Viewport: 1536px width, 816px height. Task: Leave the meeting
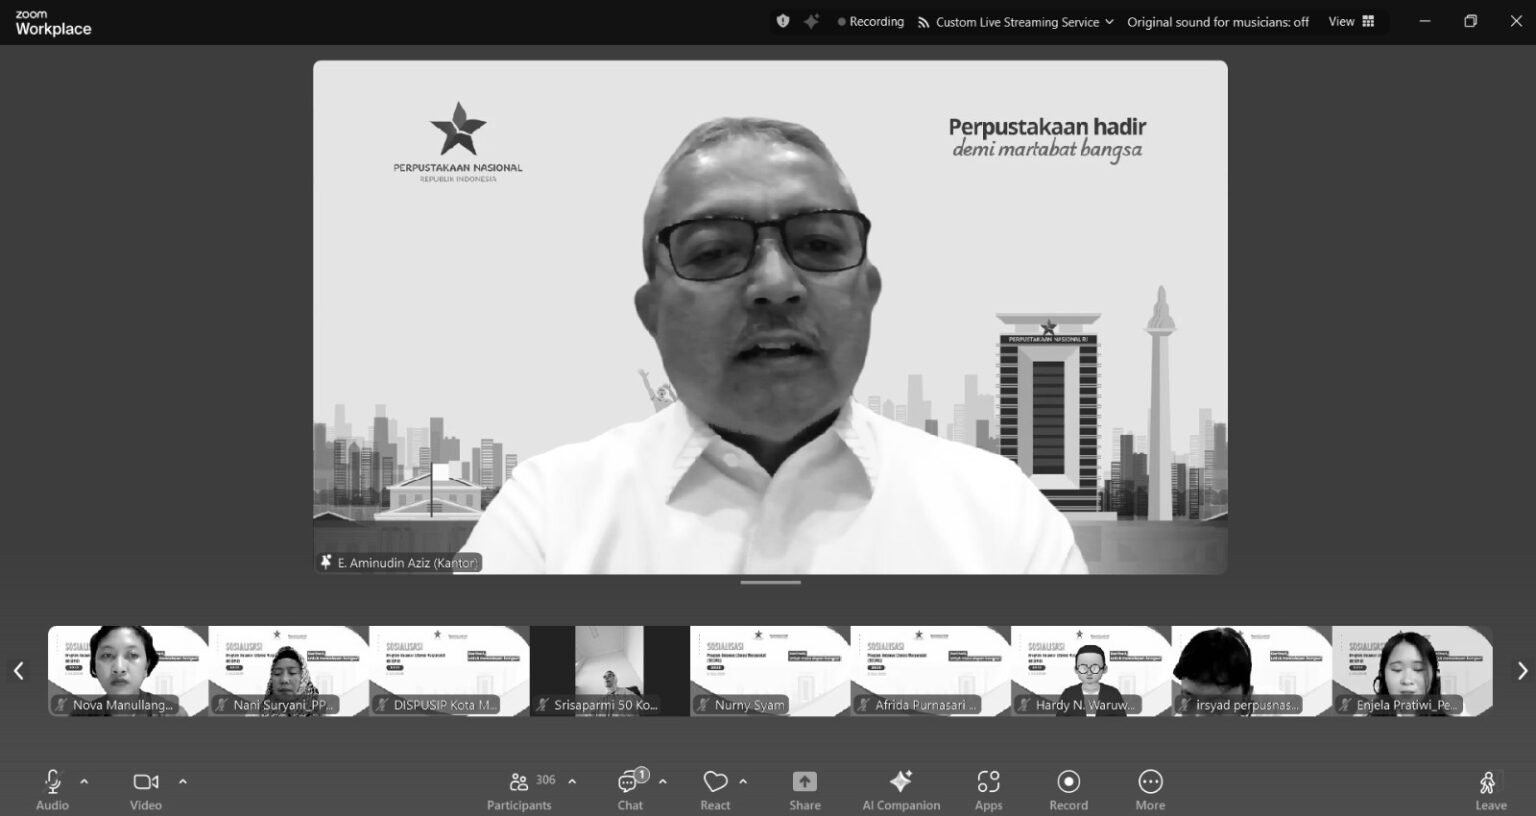click(1489, 789)
